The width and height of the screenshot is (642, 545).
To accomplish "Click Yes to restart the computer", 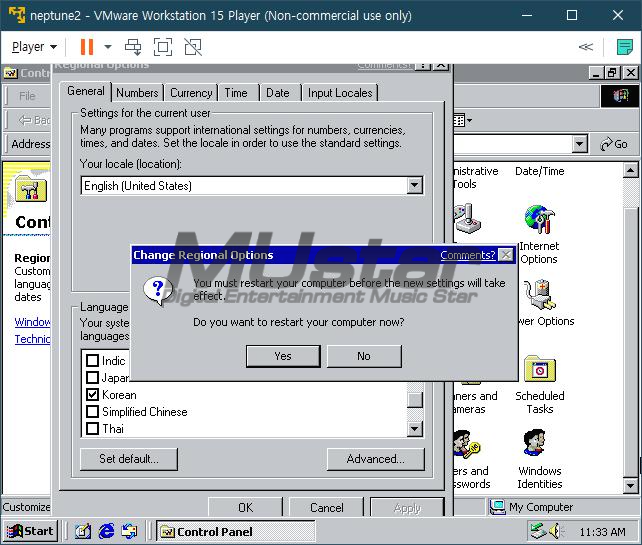I will point(283,356).
